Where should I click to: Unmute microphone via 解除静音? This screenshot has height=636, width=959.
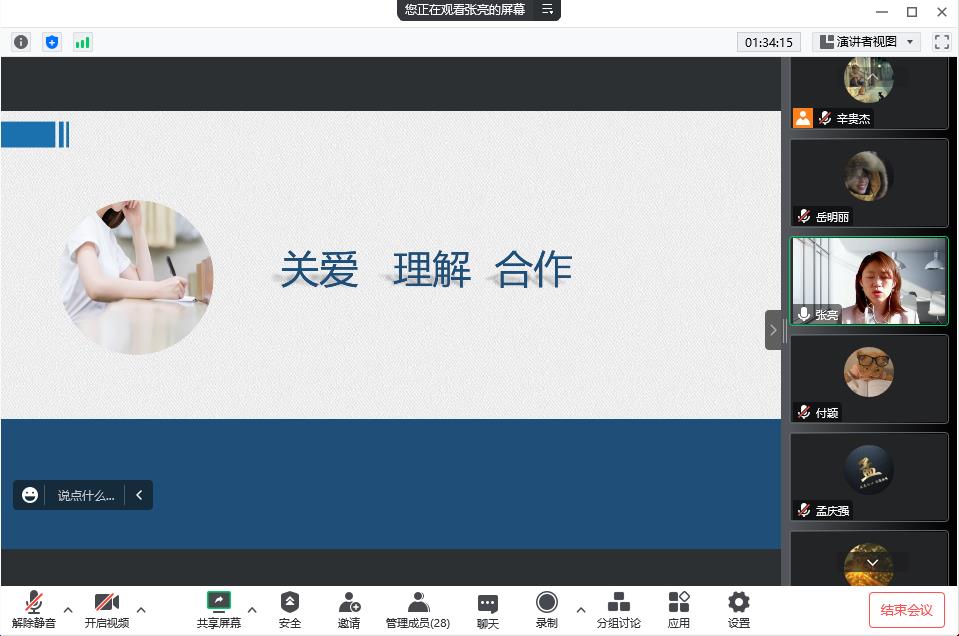tap(34, 610)
